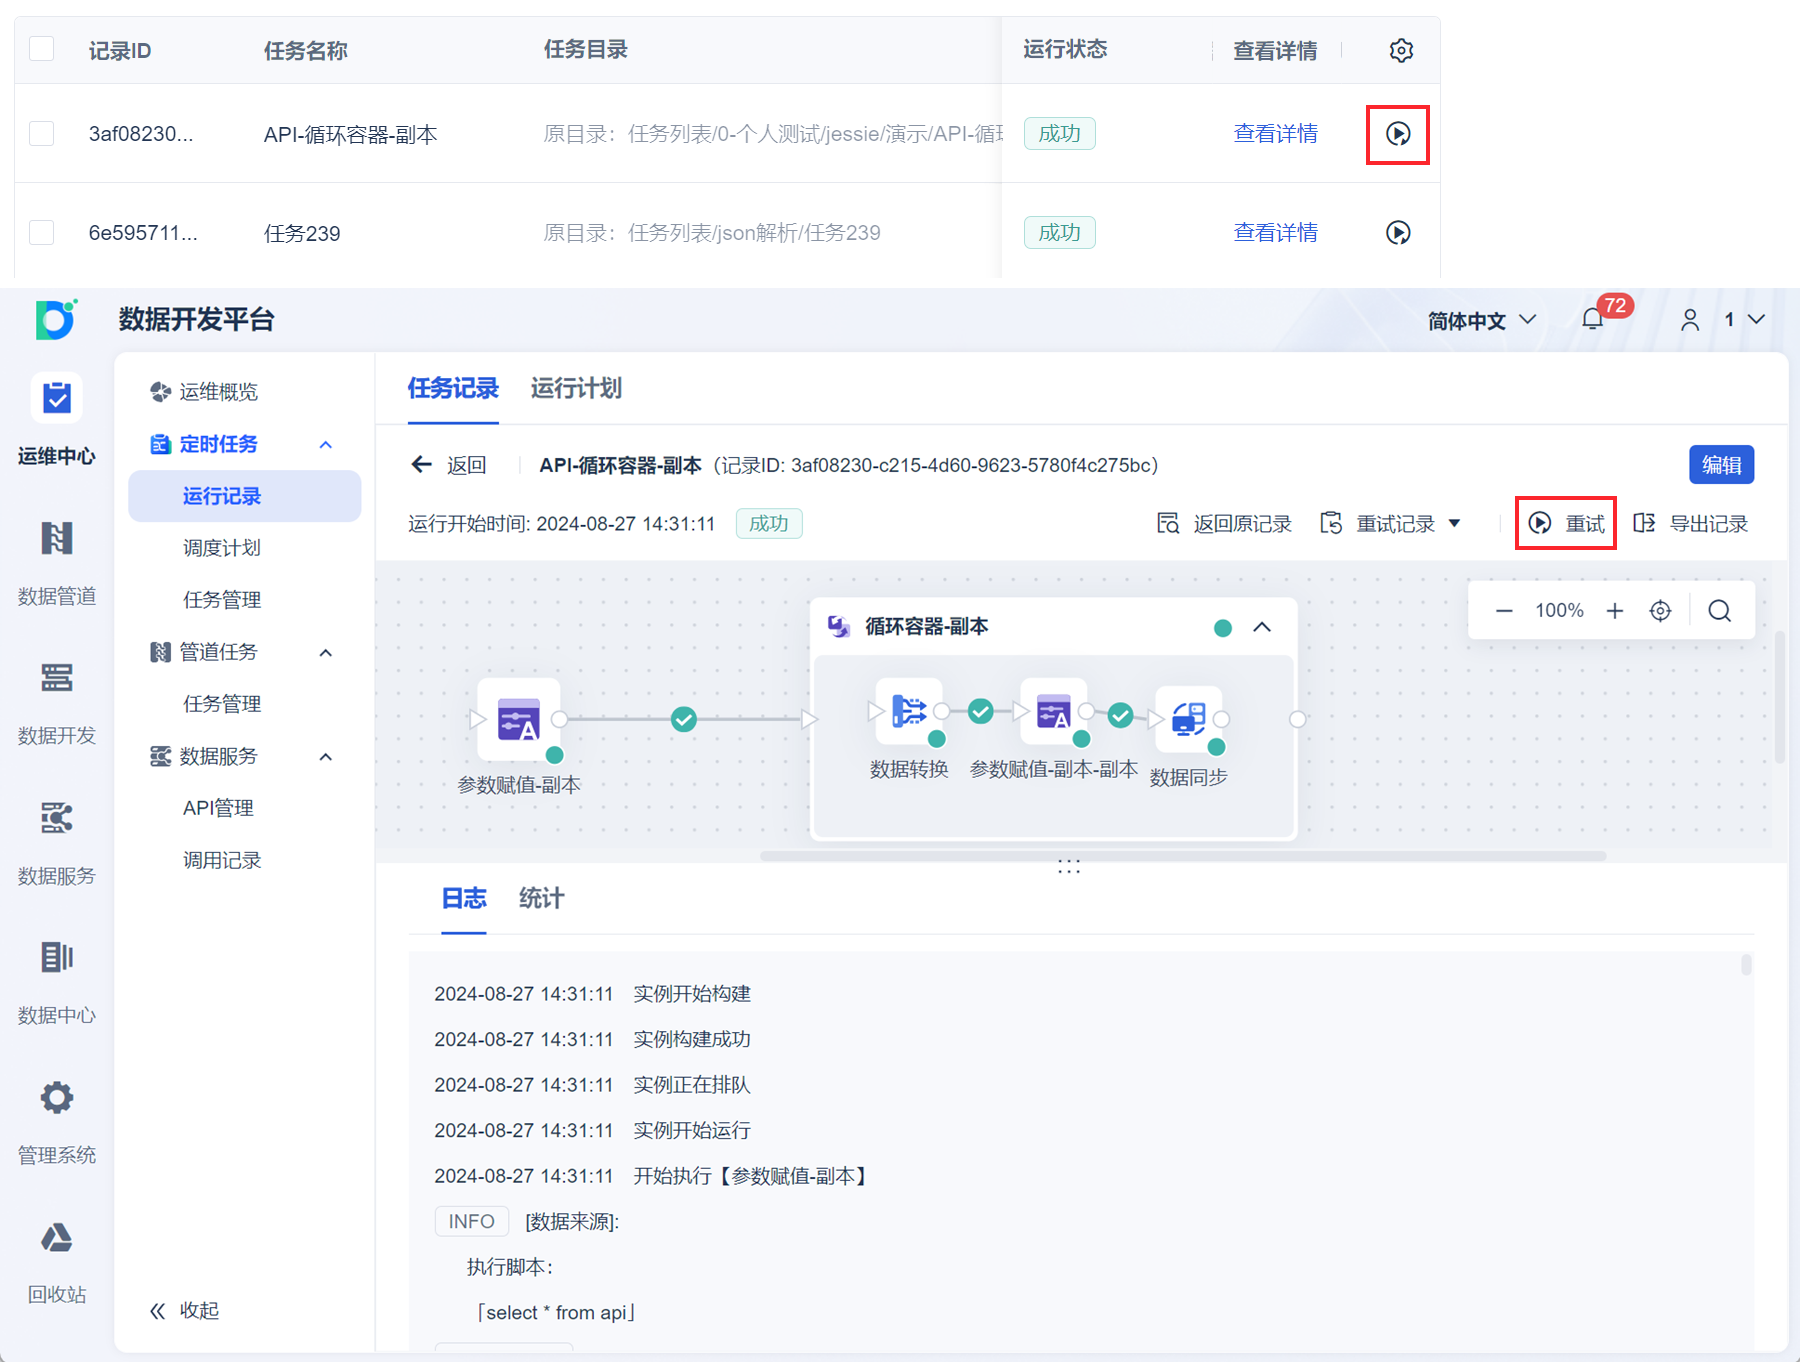This screenshot has width=1800, height=1362.
Task: Switch to 运行计划 tab
Action: tap(576, 388)
